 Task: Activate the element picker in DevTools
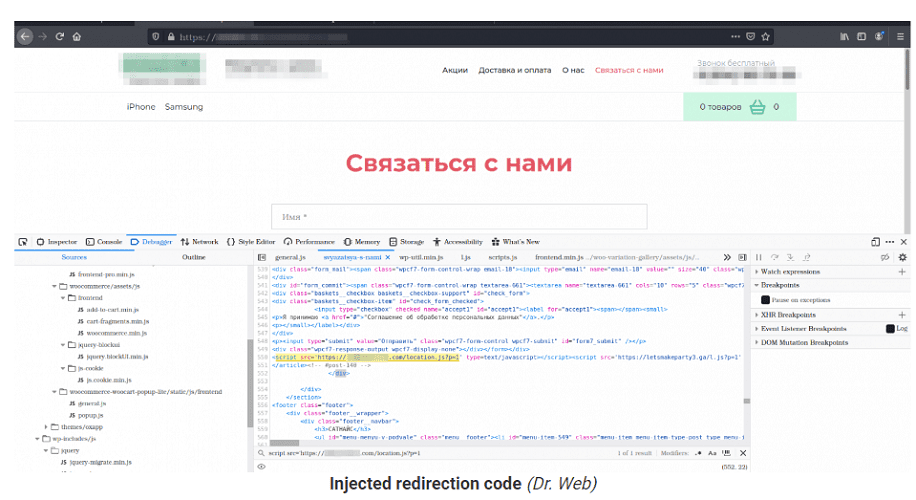pos(23,242)
